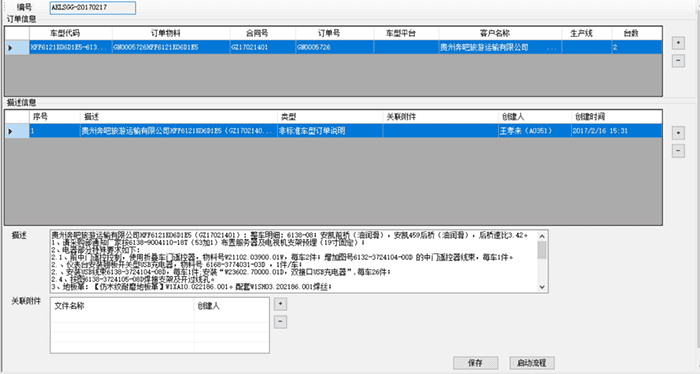Select the vehicle code cell KFF6121KD6D1E5-613...

coord(71,47)
